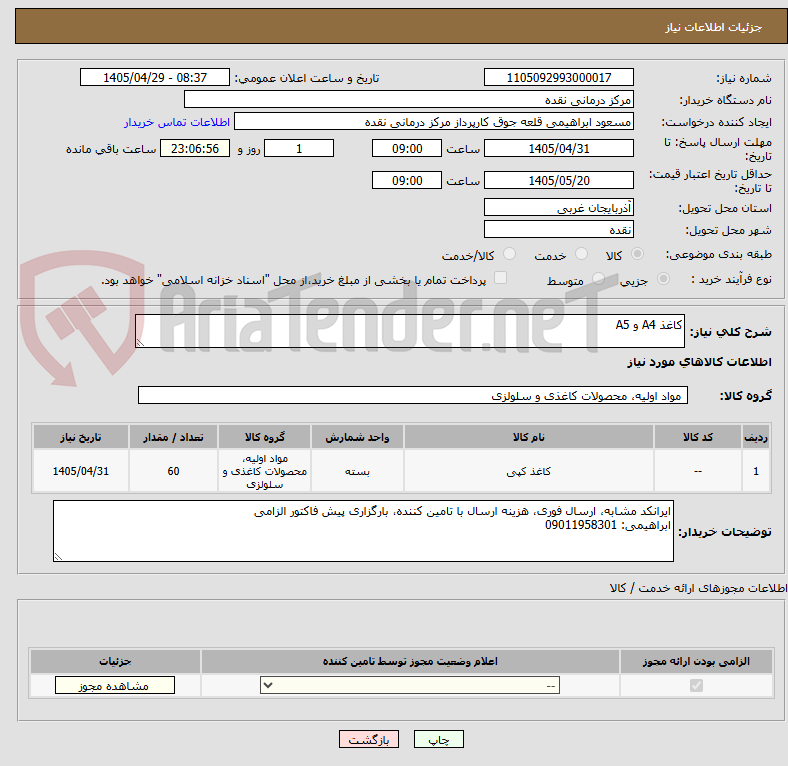Select the متوسط purchase type radio
This screenshot has height=766, width=788.
click(x=598, y=278)
